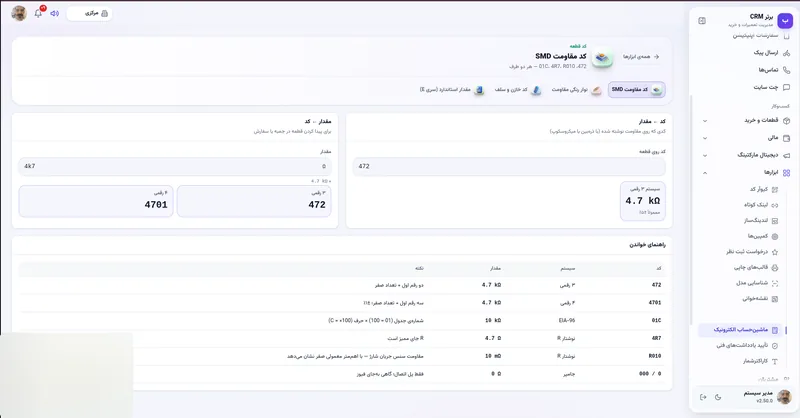The height and width of the screenshot is (418, 800).
Task: Click the مدیر سیستم user avatar
Action: pos(784,397)
